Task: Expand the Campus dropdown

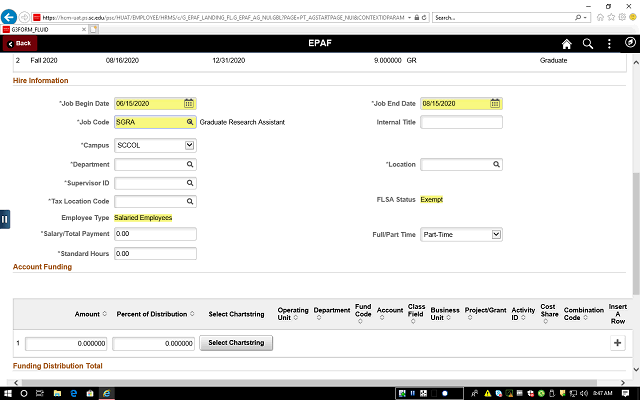Action: pyautogui.click(x=189, y=145)
